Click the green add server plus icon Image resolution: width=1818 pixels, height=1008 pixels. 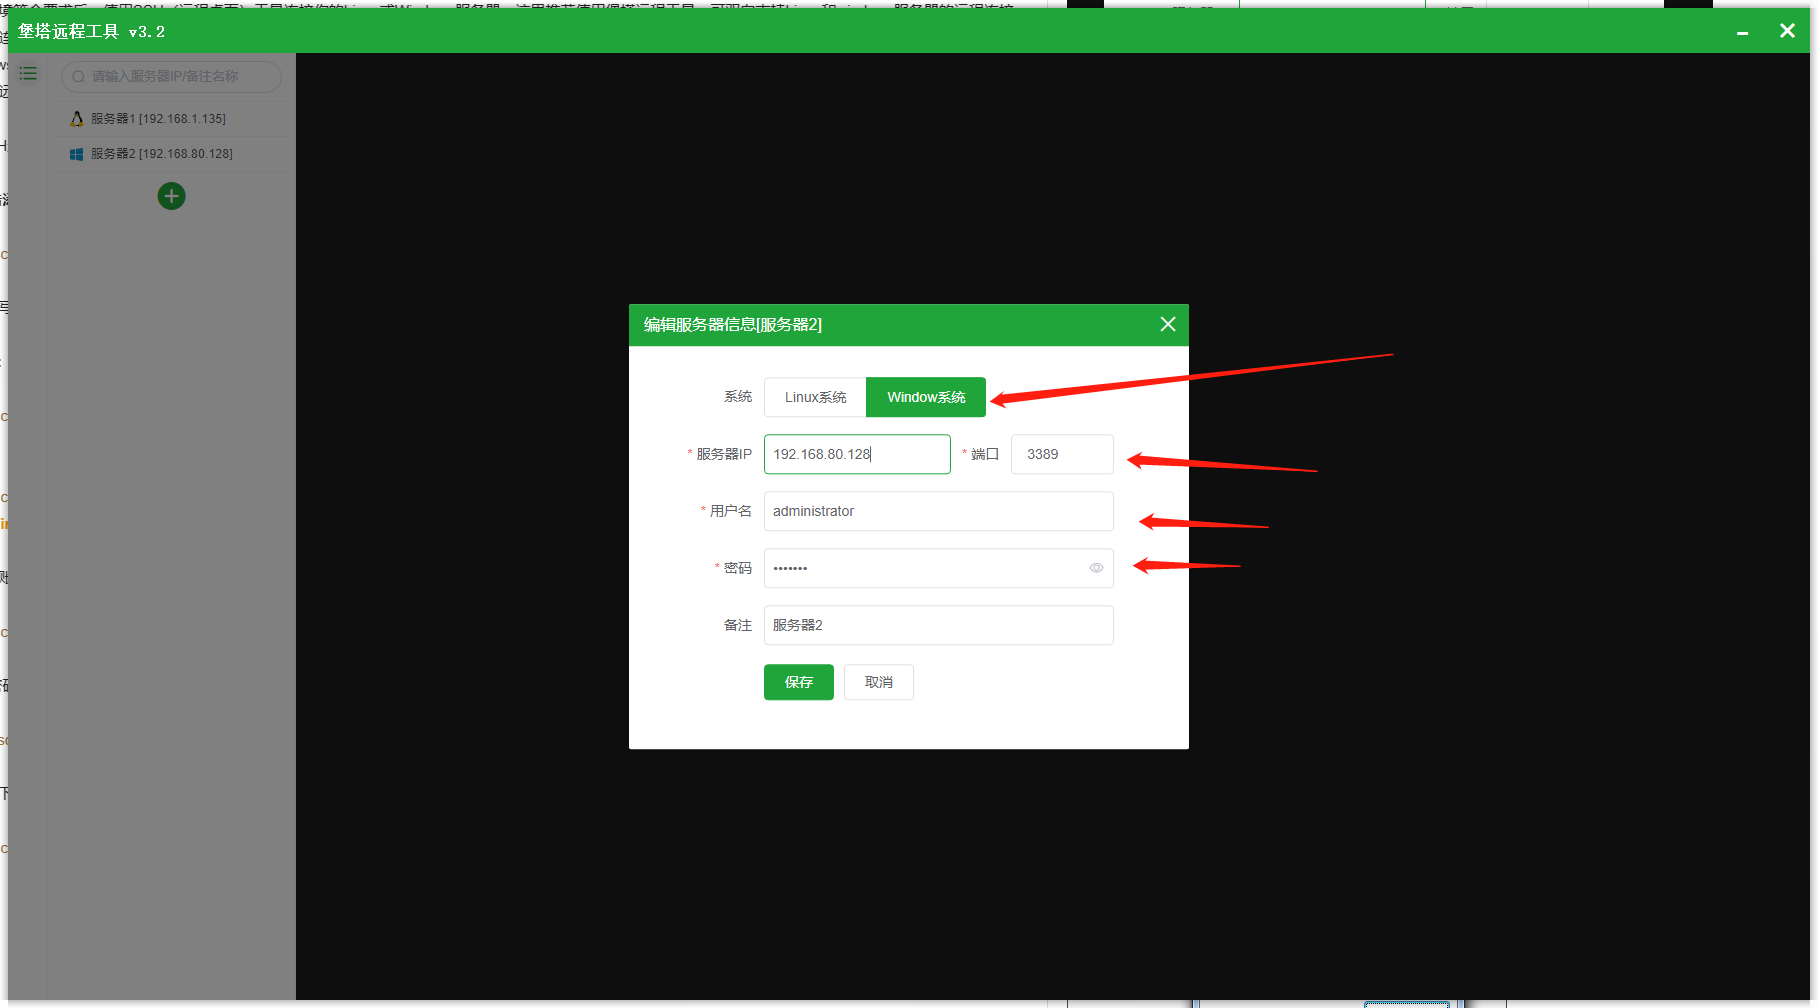171,196
